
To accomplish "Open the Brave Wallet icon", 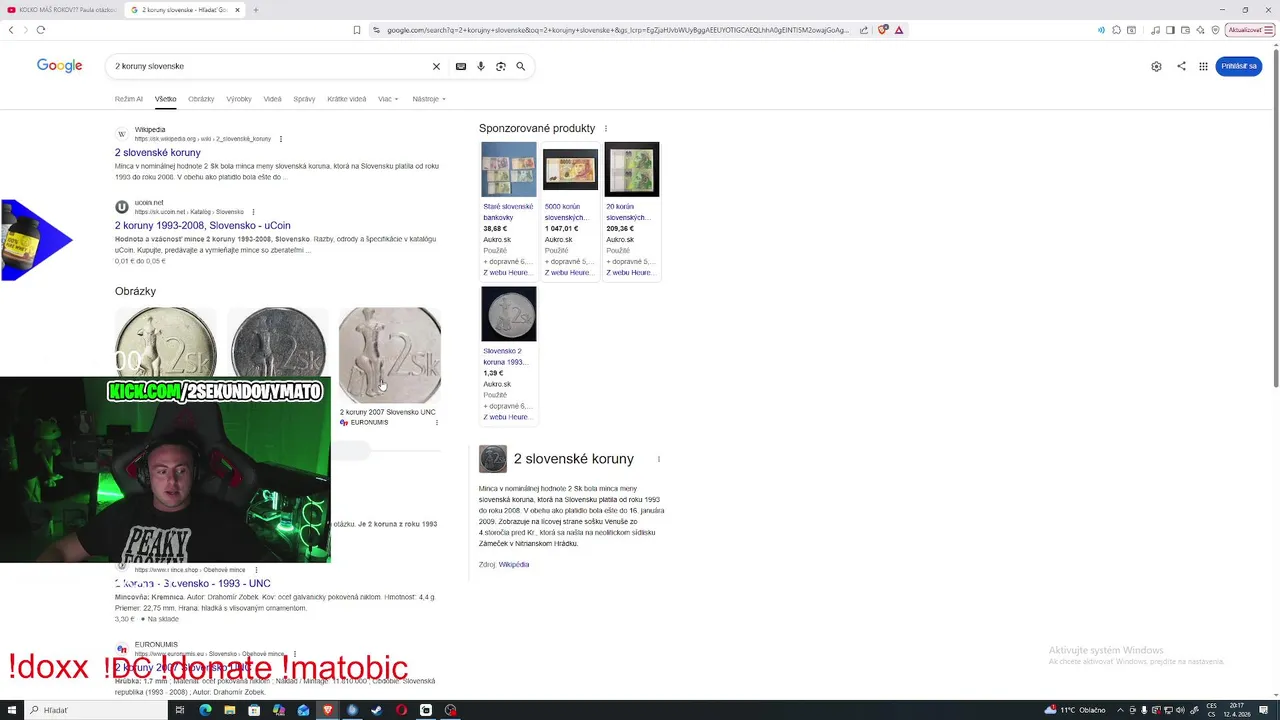I will [1185, 30].
